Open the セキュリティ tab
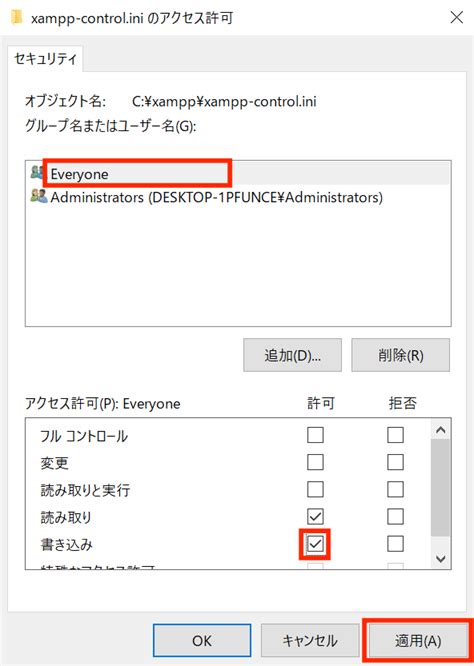 coord(45,59)
